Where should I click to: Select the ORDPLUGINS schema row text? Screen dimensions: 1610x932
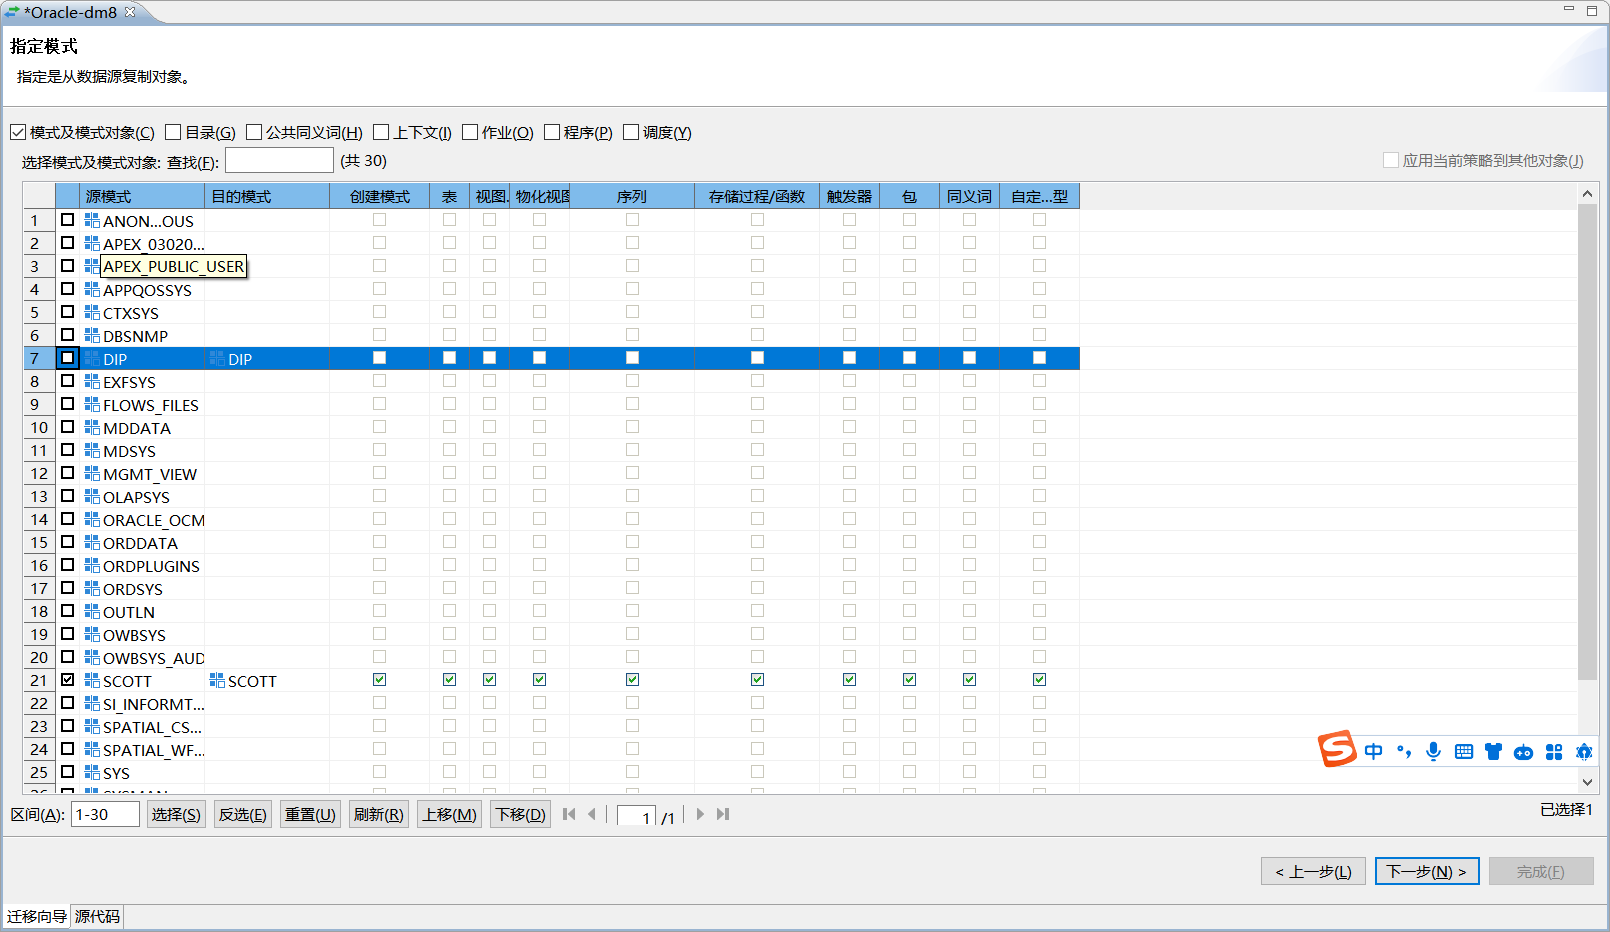(x=151, y=566)
